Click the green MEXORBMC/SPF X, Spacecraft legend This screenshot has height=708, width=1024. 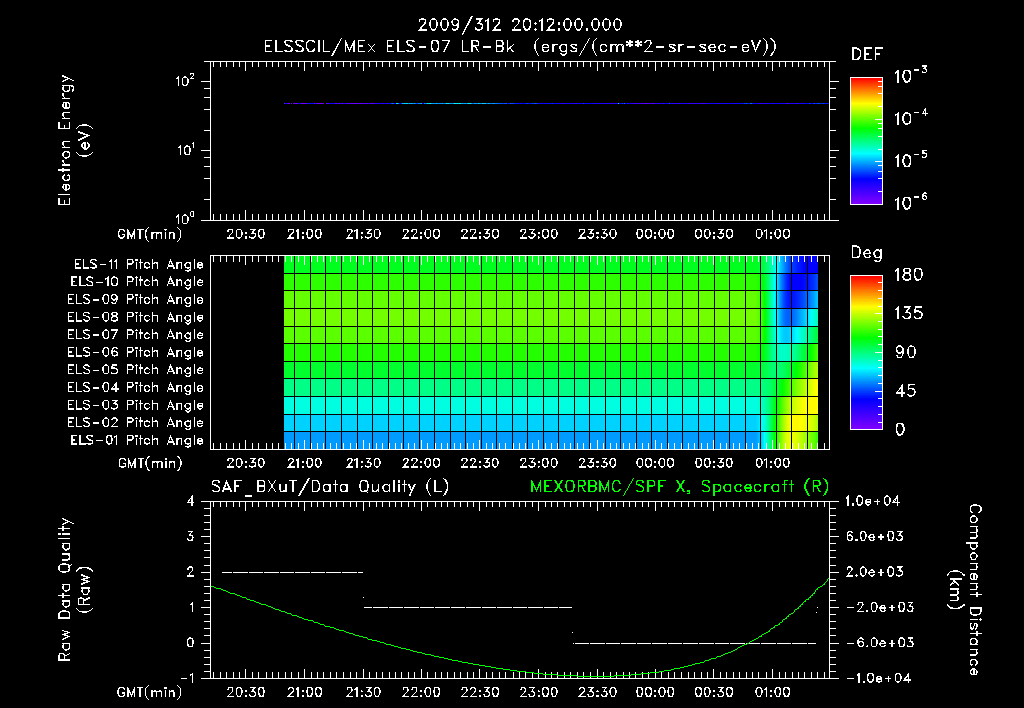(679, 487)
